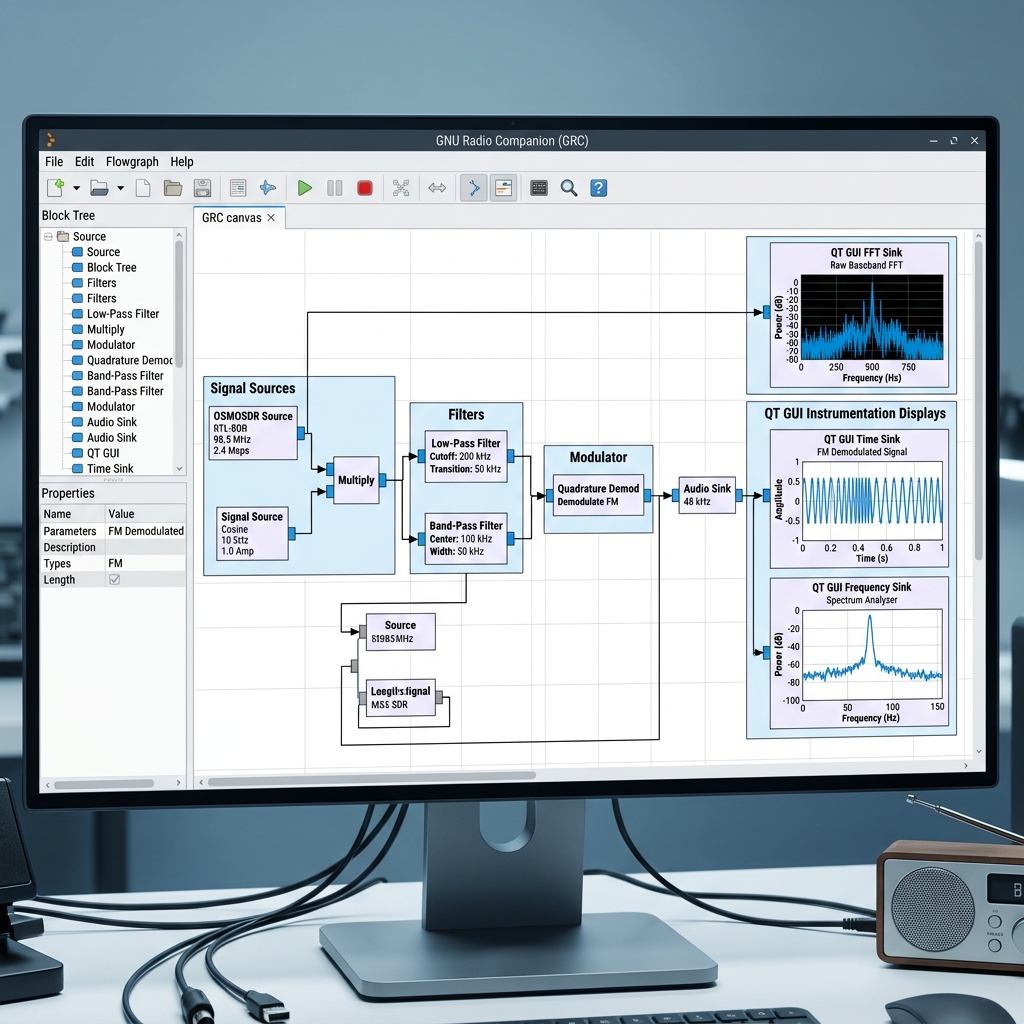Click the FM Demodulated value of Parameters
Screen dimensions: 1024x1024
tap(146, 531)
